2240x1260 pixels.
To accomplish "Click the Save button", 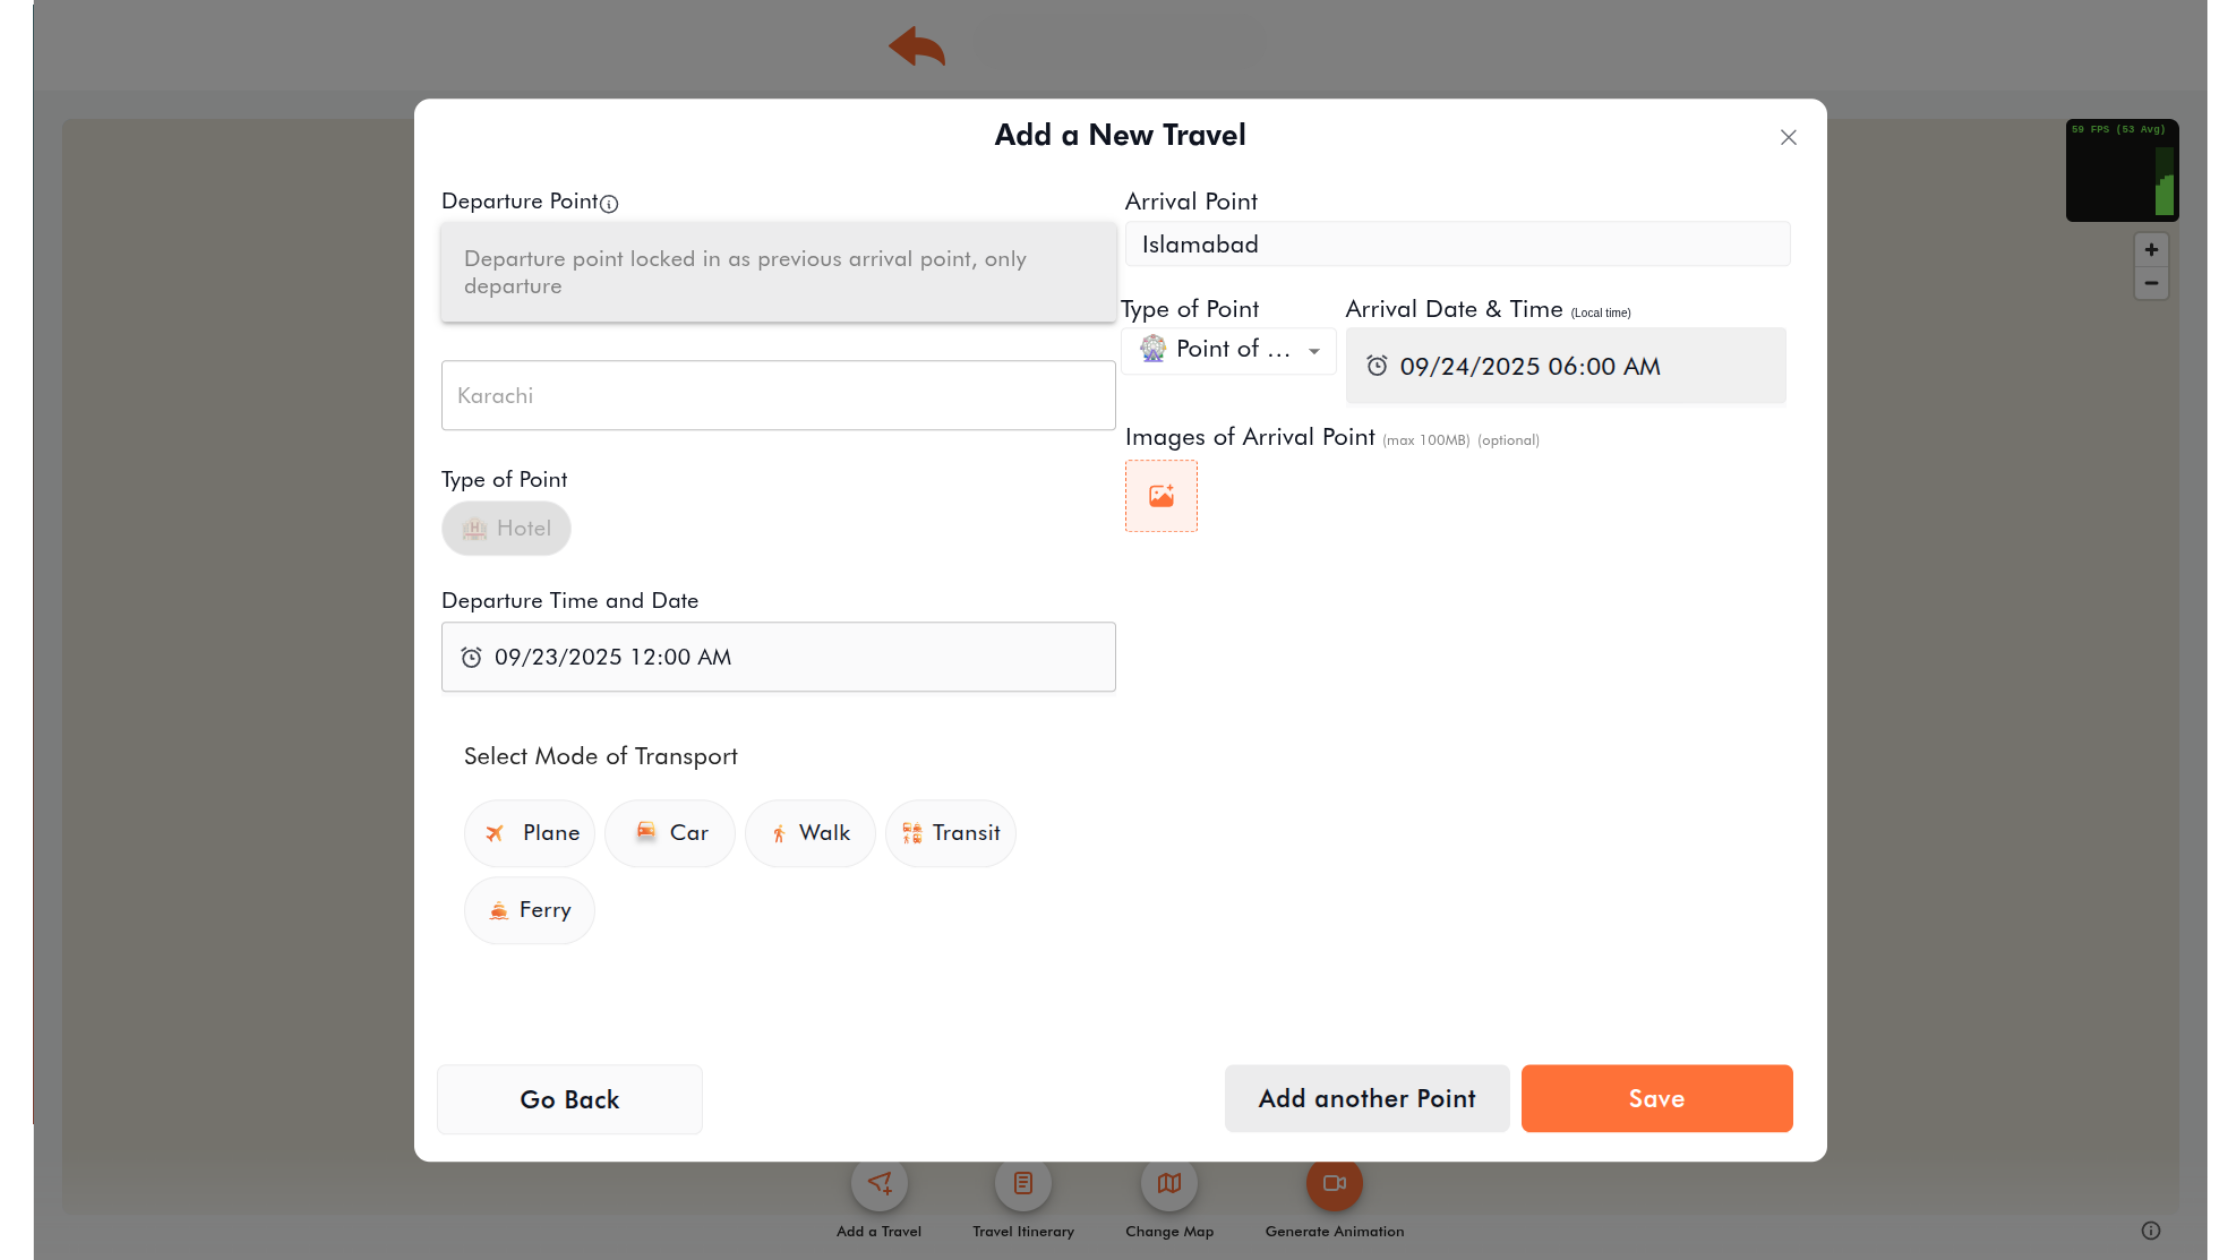I will [1657, 1098].
